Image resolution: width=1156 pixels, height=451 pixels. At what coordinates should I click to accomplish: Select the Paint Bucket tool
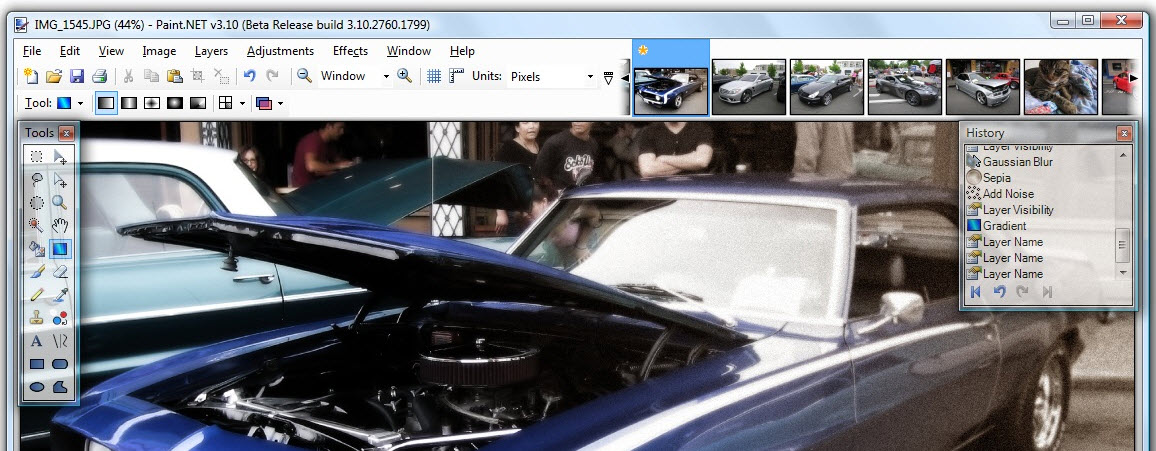coord(36,248)
